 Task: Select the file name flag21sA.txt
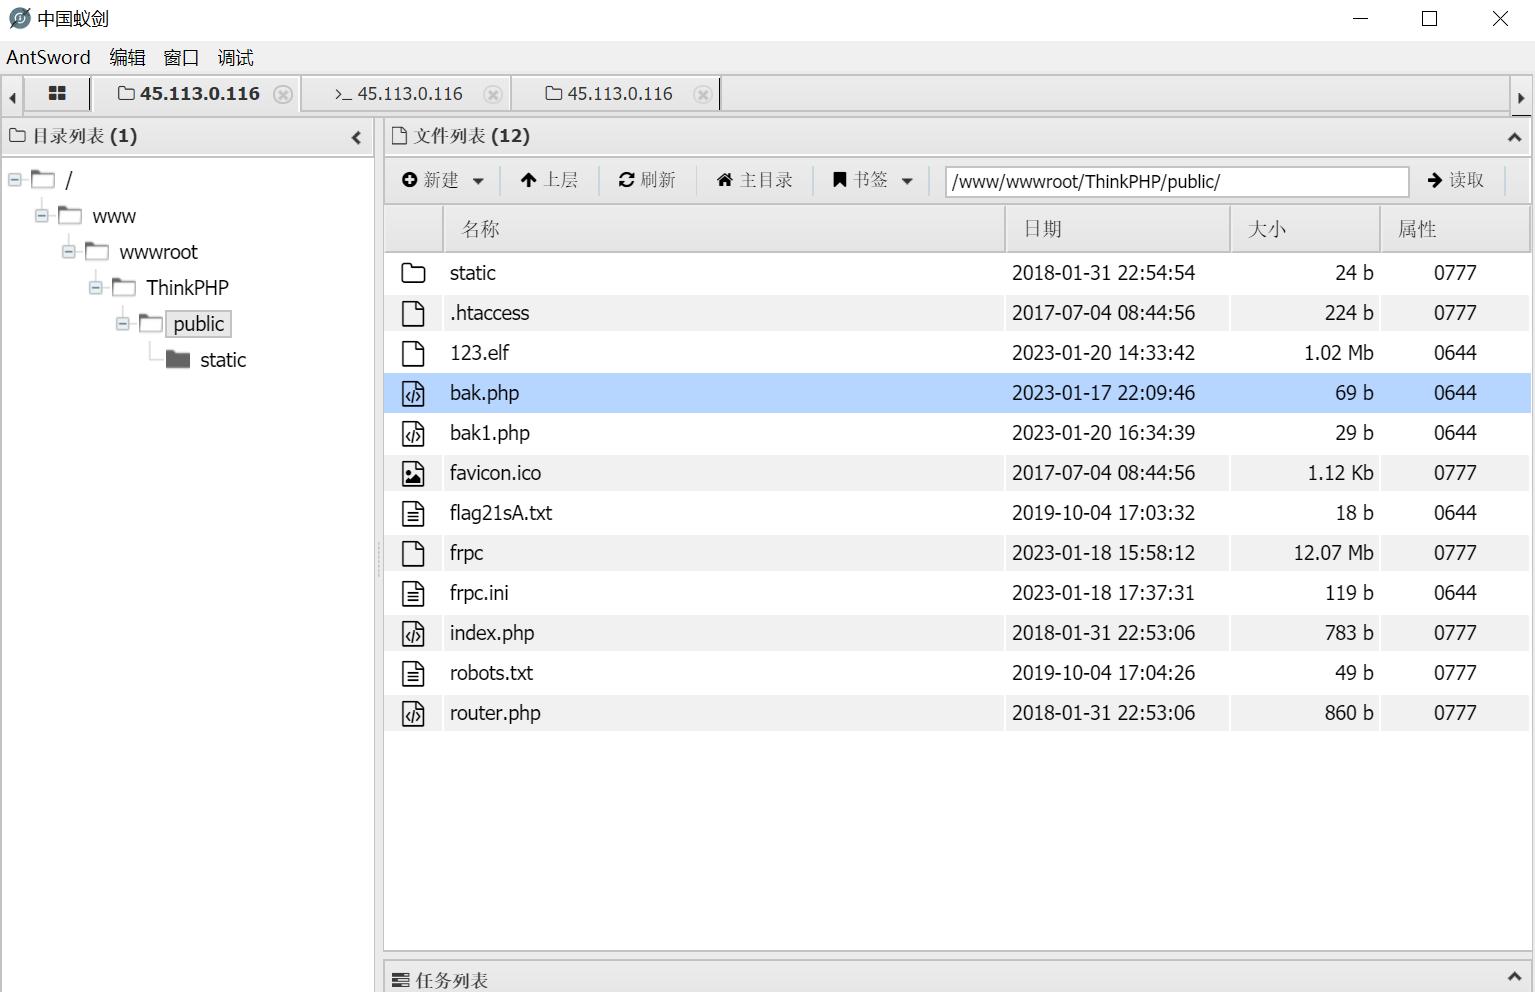[x=501, y=513]
